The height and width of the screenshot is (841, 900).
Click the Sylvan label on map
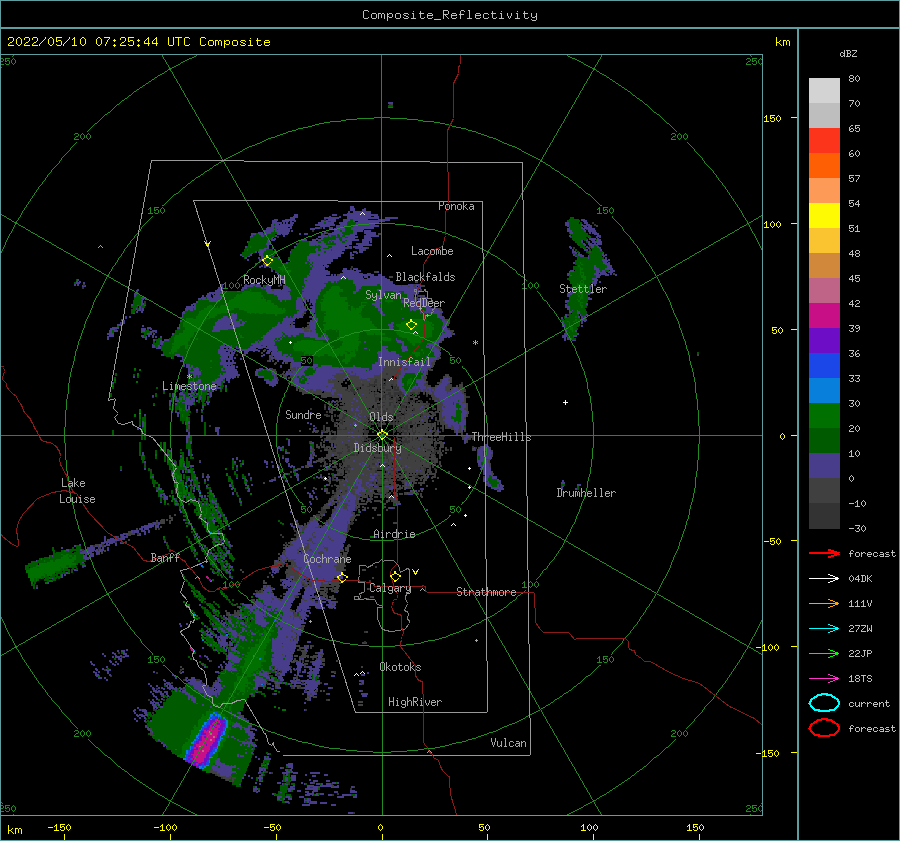point(383,295)
